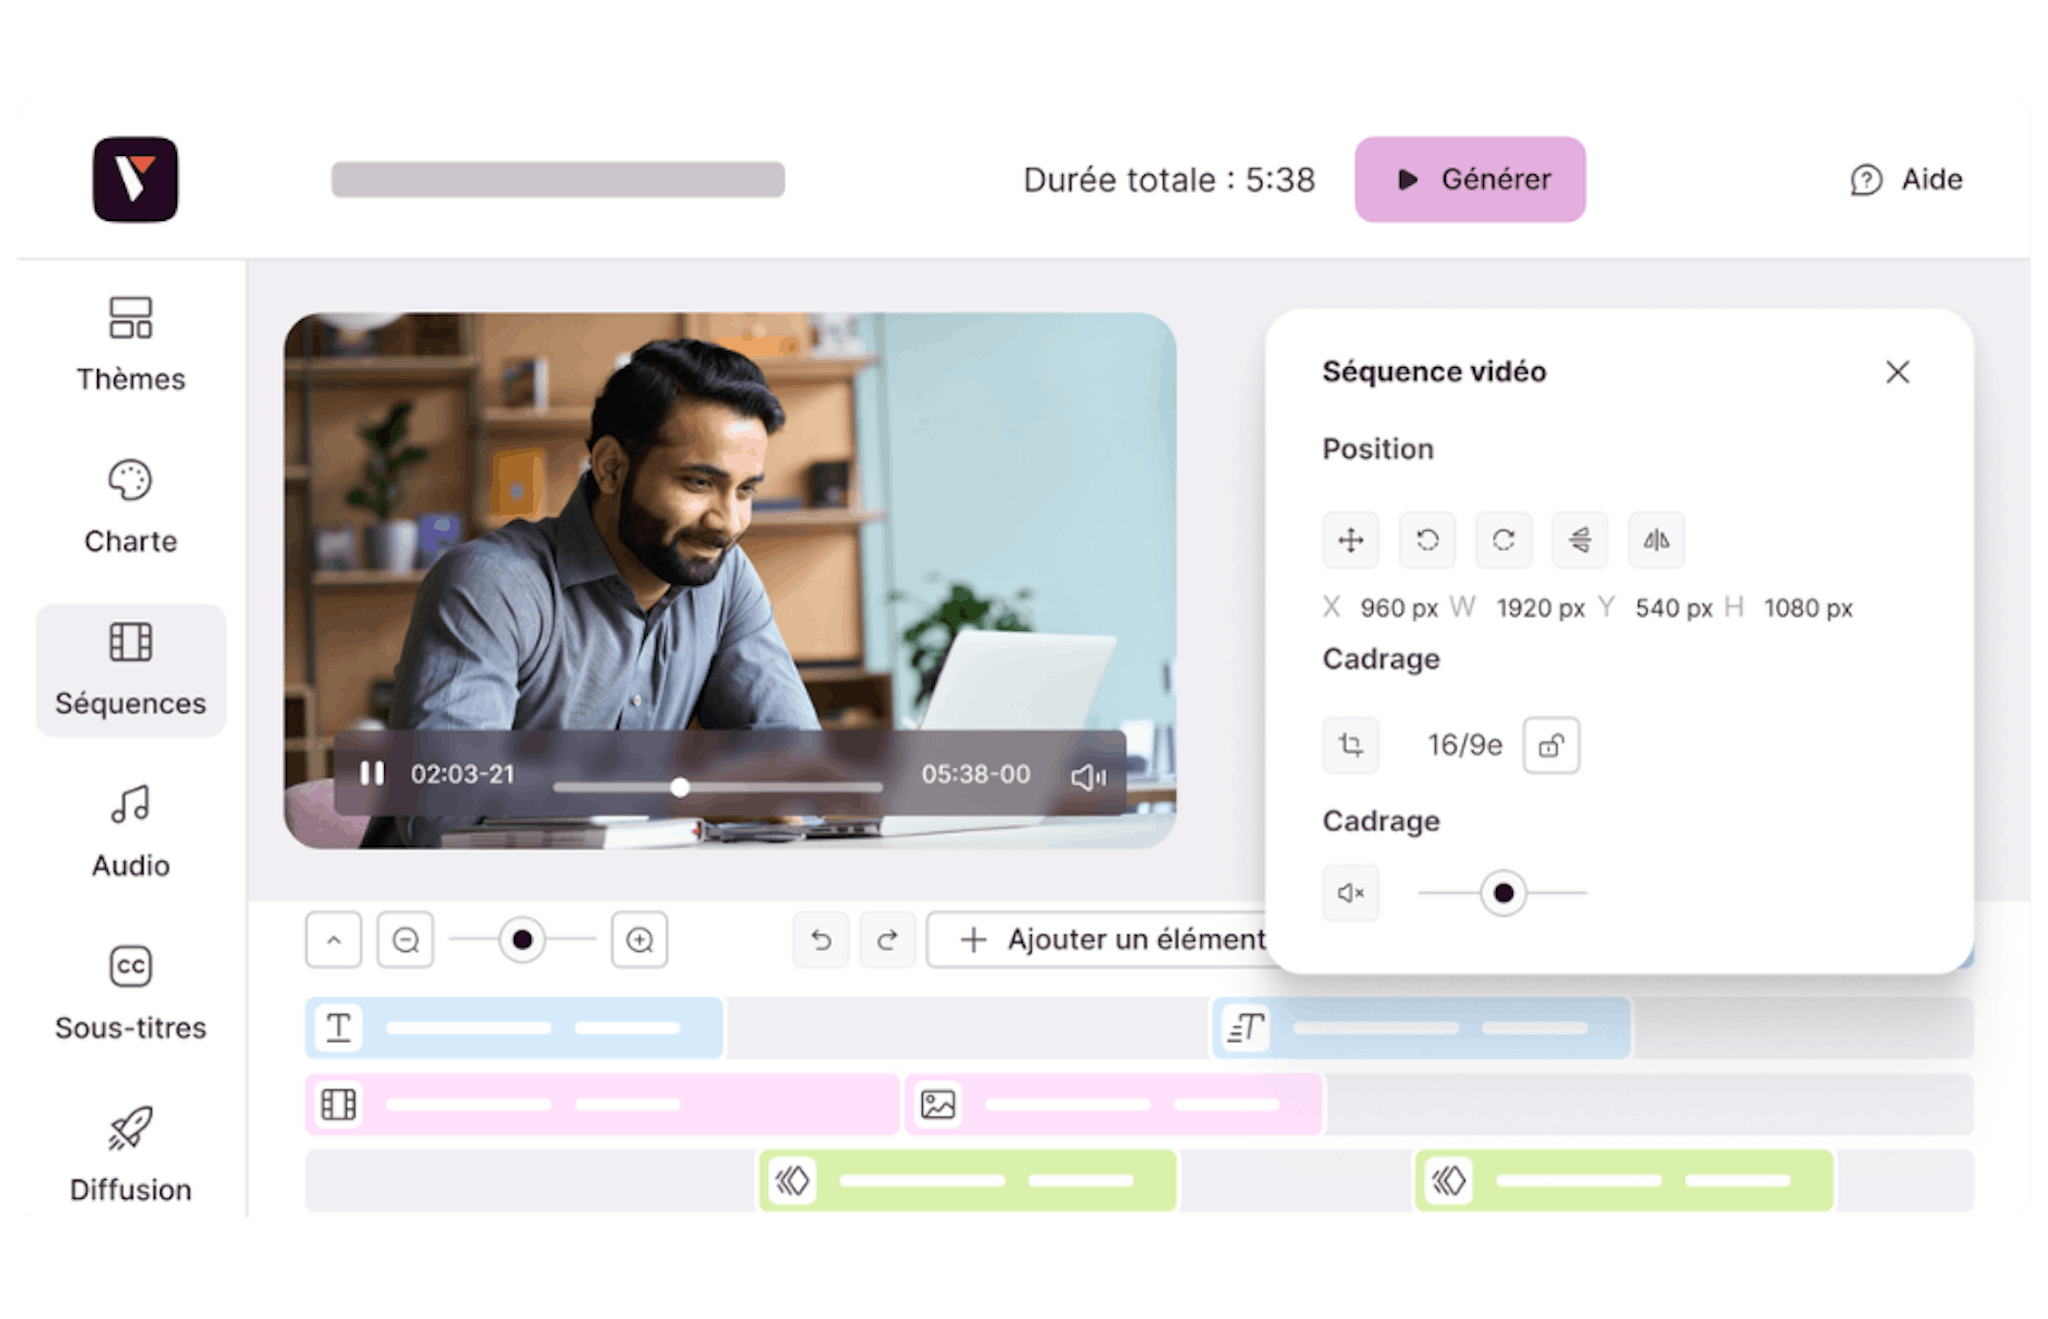The image size is (2048, 1319).
Task: Select the pink image clip on timeline
Action: [x=1113, y=1105]
